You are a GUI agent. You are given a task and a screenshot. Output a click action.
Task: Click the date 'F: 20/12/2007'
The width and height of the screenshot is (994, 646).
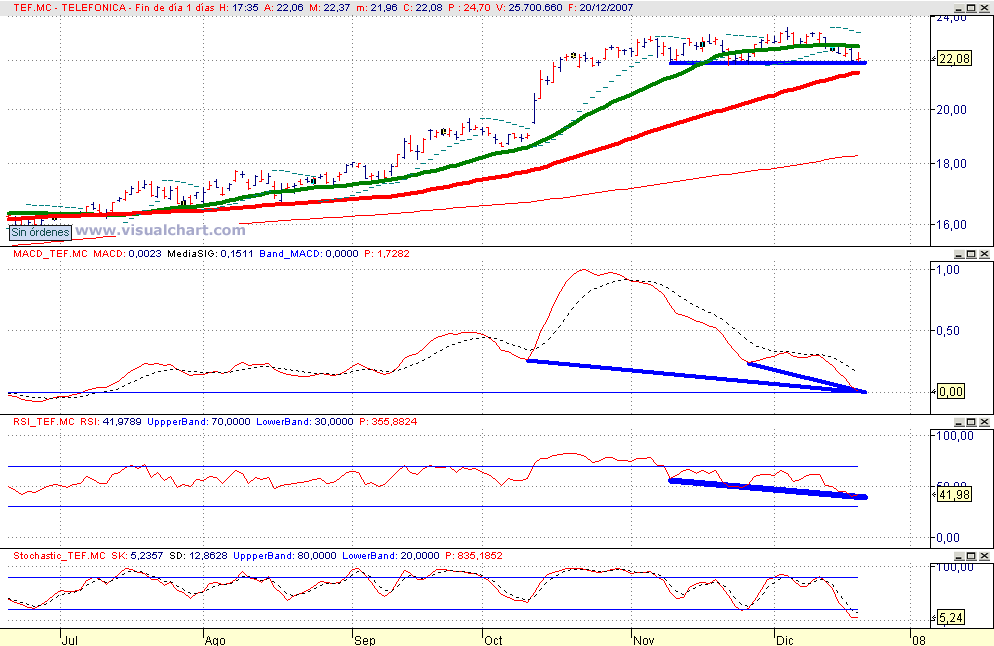pyautogui.click(x=600, y=8)
